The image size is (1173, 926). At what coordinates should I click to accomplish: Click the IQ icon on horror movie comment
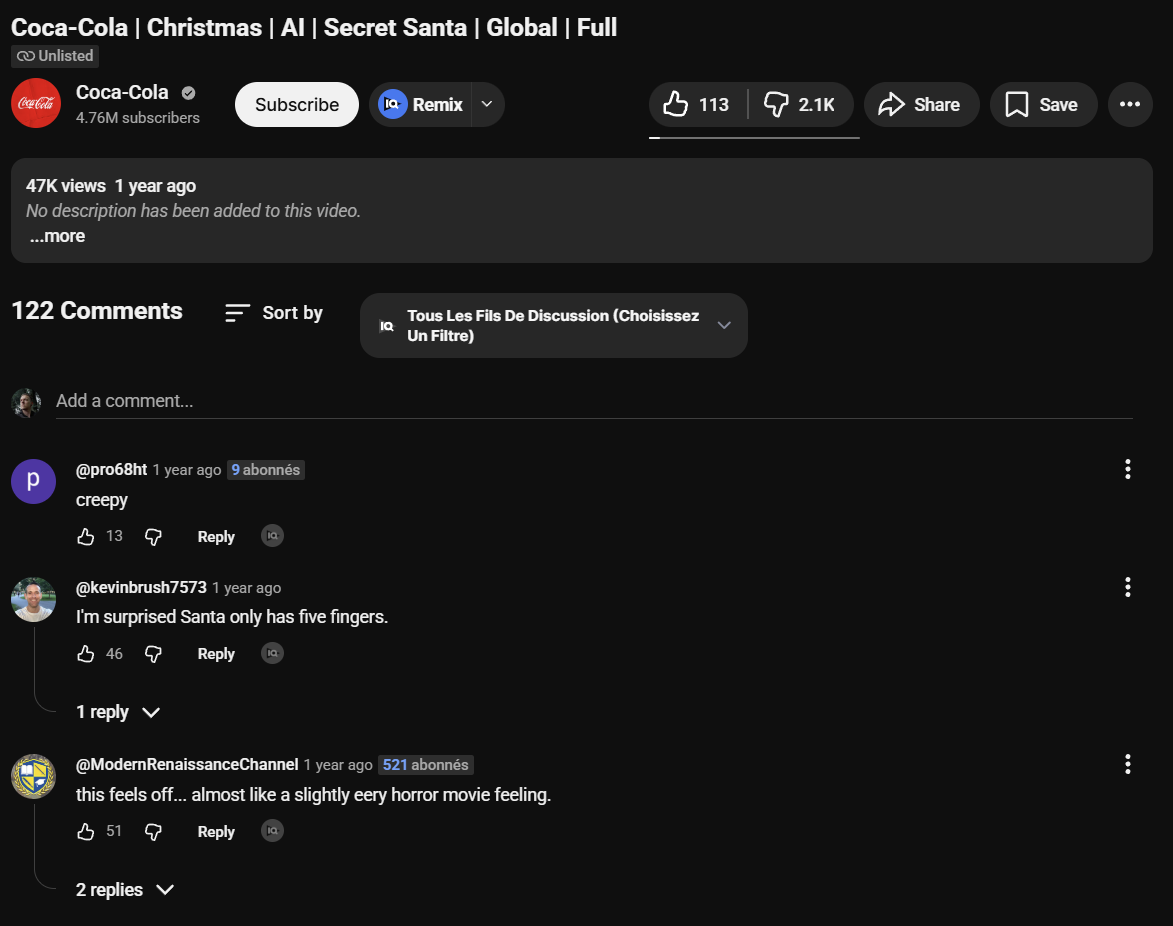(272, 831)
